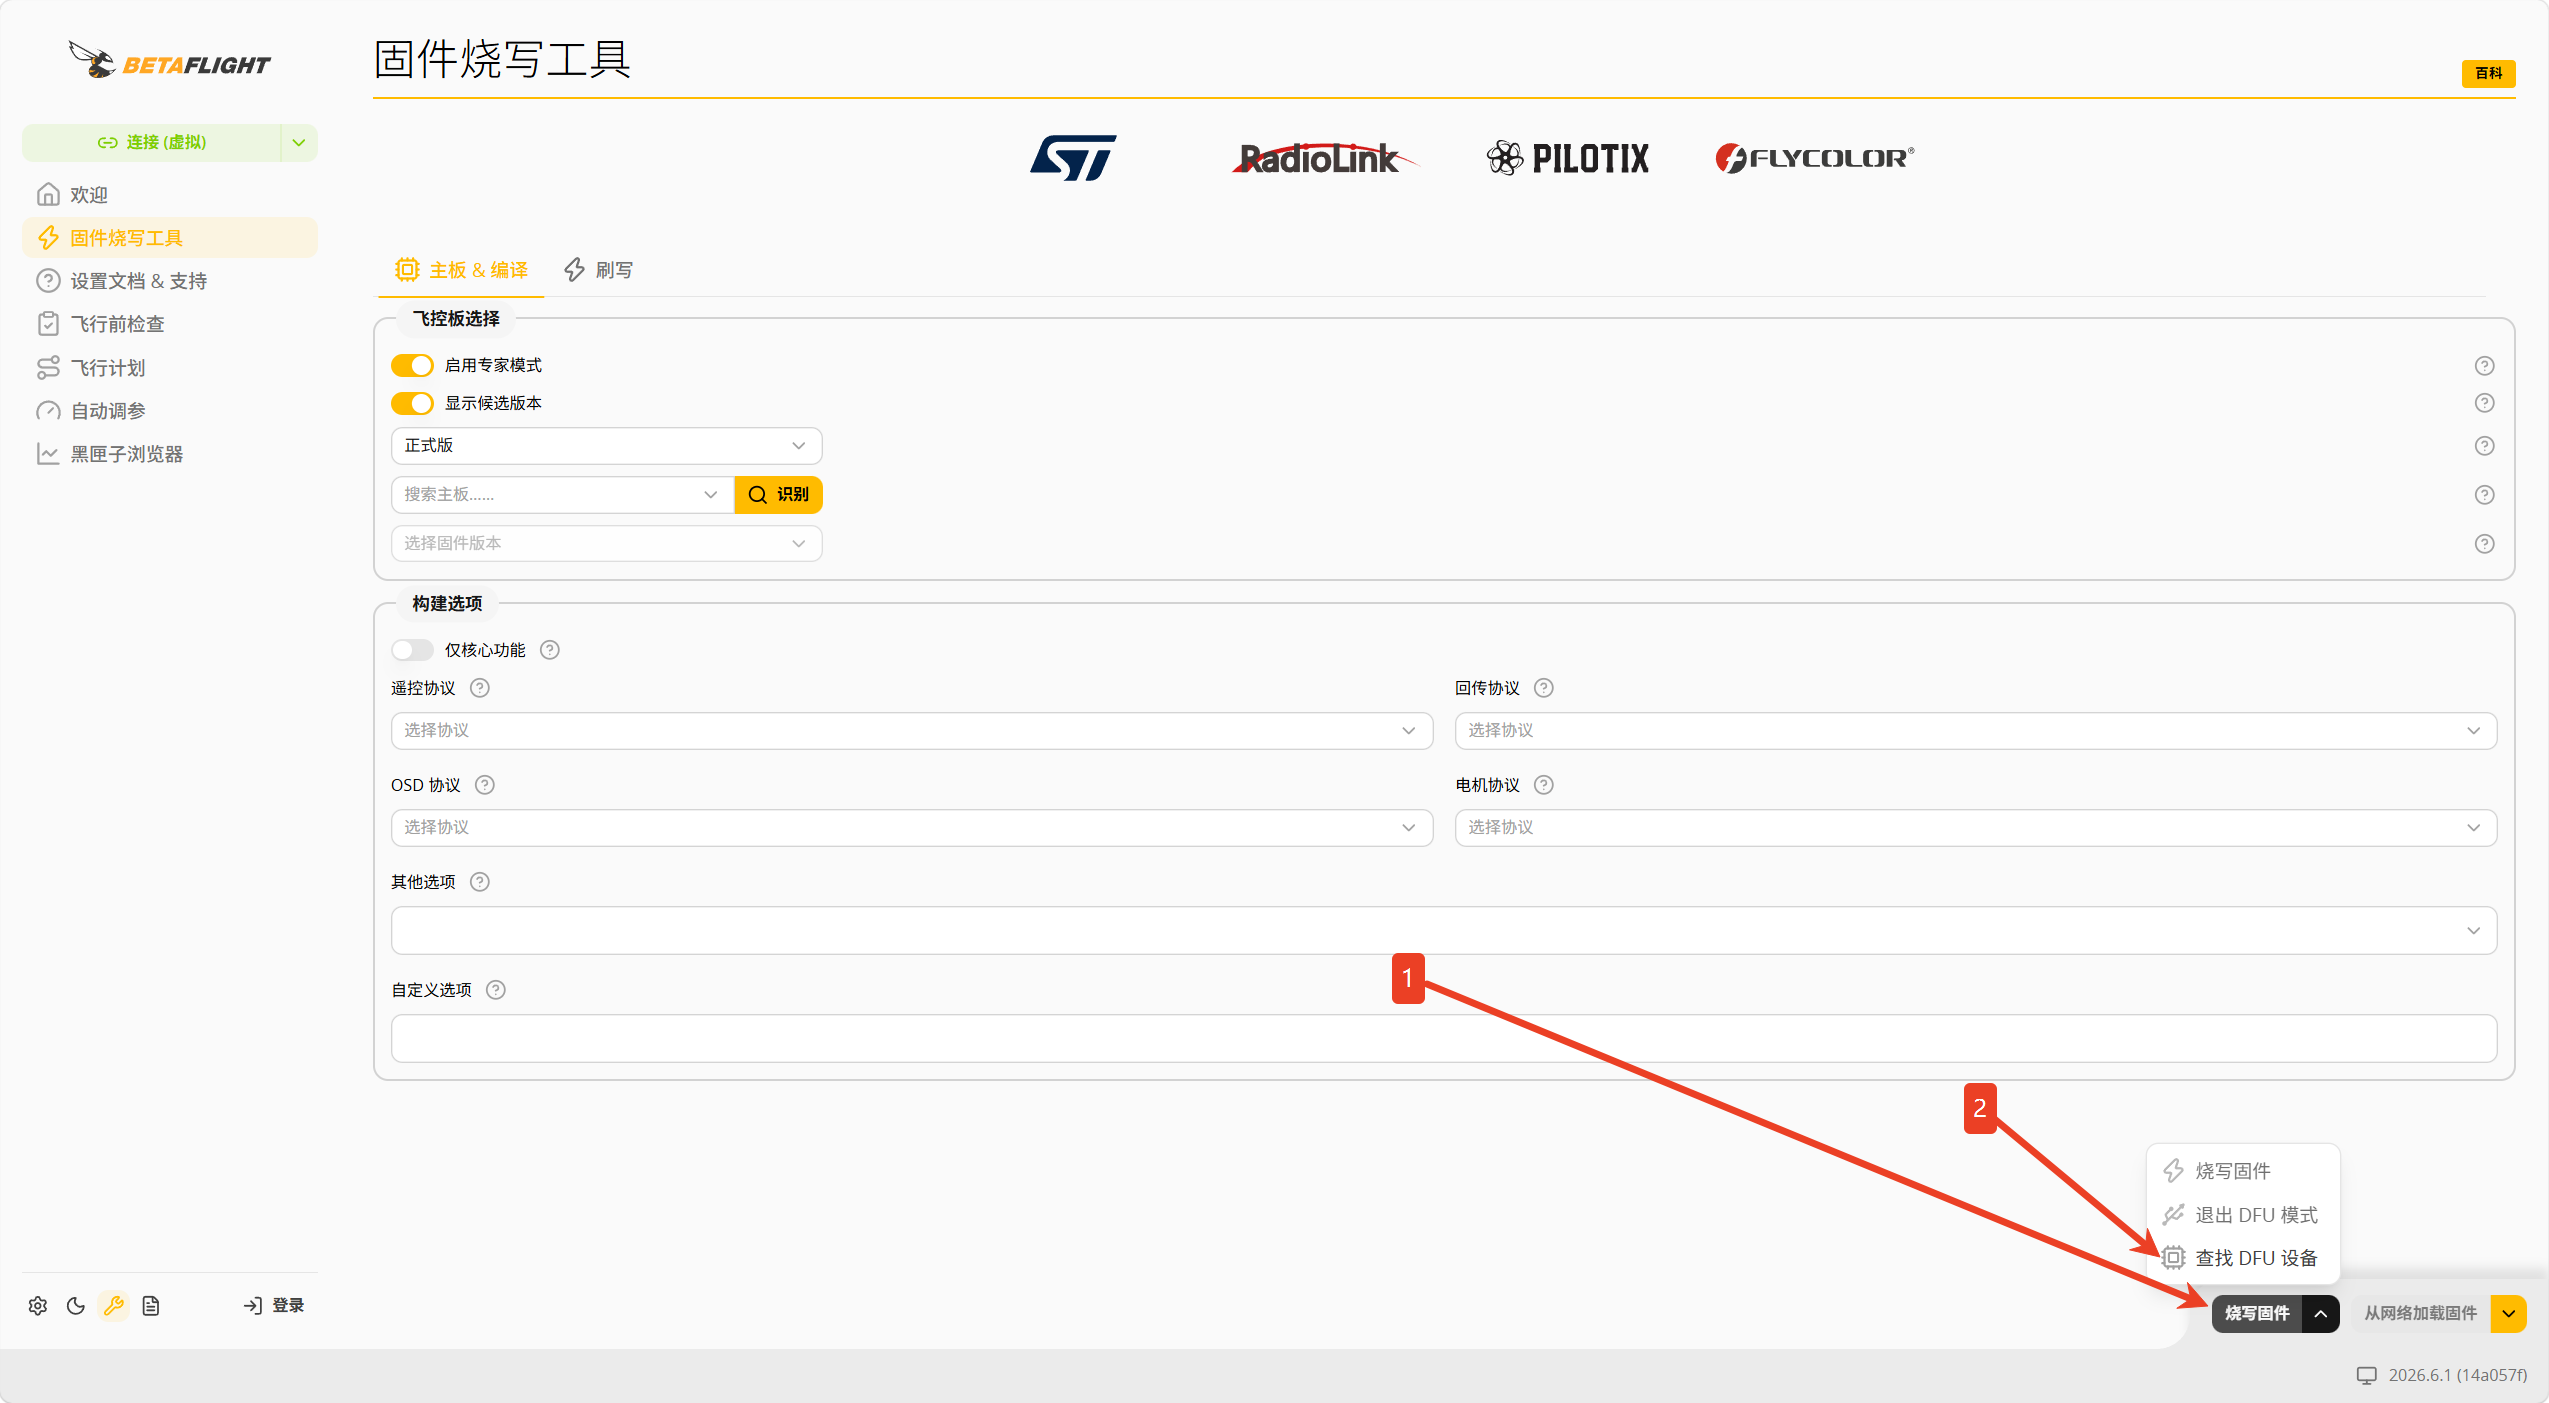The height and width of the screenshot is (1403, 2549).
Task: Collapse the 烧写固件 menu caret
Action: (x=2320, y=1314)
